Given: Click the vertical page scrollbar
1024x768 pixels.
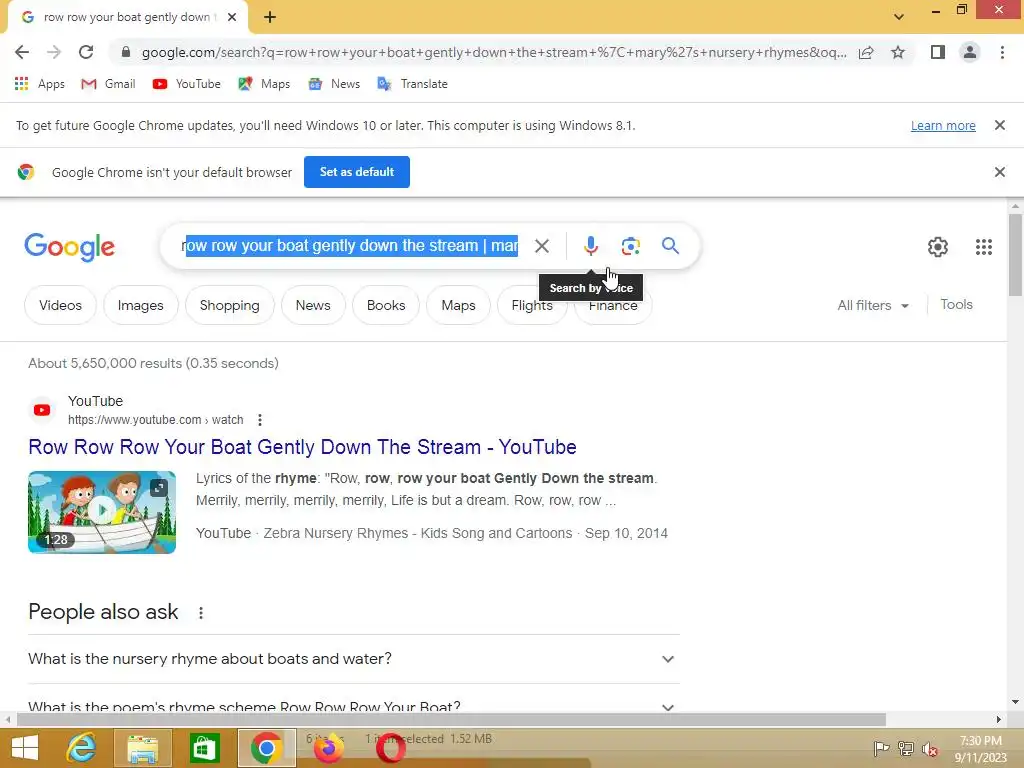Looking at the screenshot, I should [1015, 255].
